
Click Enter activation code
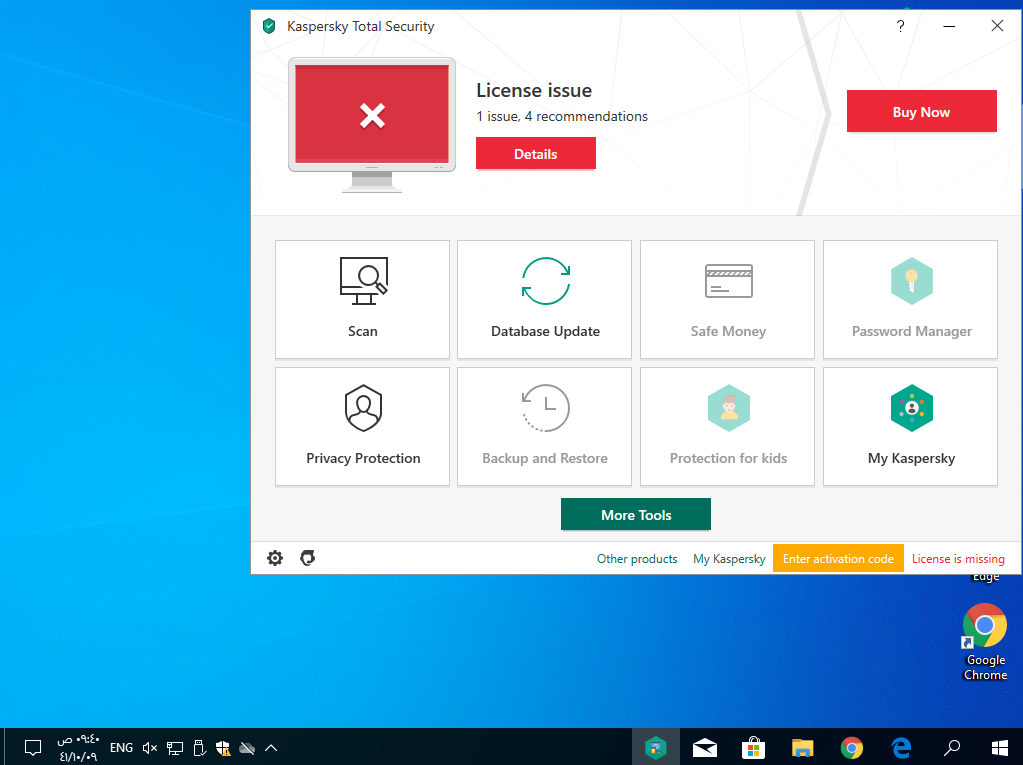[x=838, y=559]
